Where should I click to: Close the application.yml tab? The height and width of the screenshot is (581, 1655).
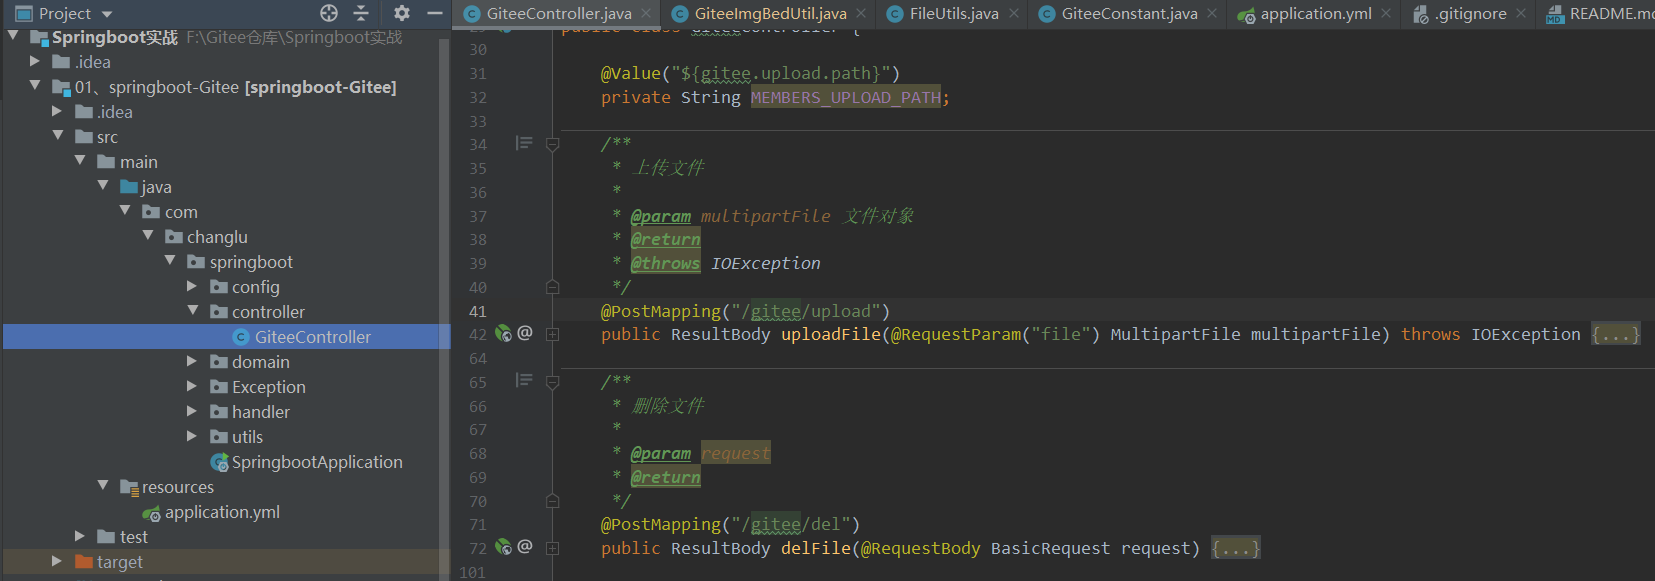(1386, 13)
